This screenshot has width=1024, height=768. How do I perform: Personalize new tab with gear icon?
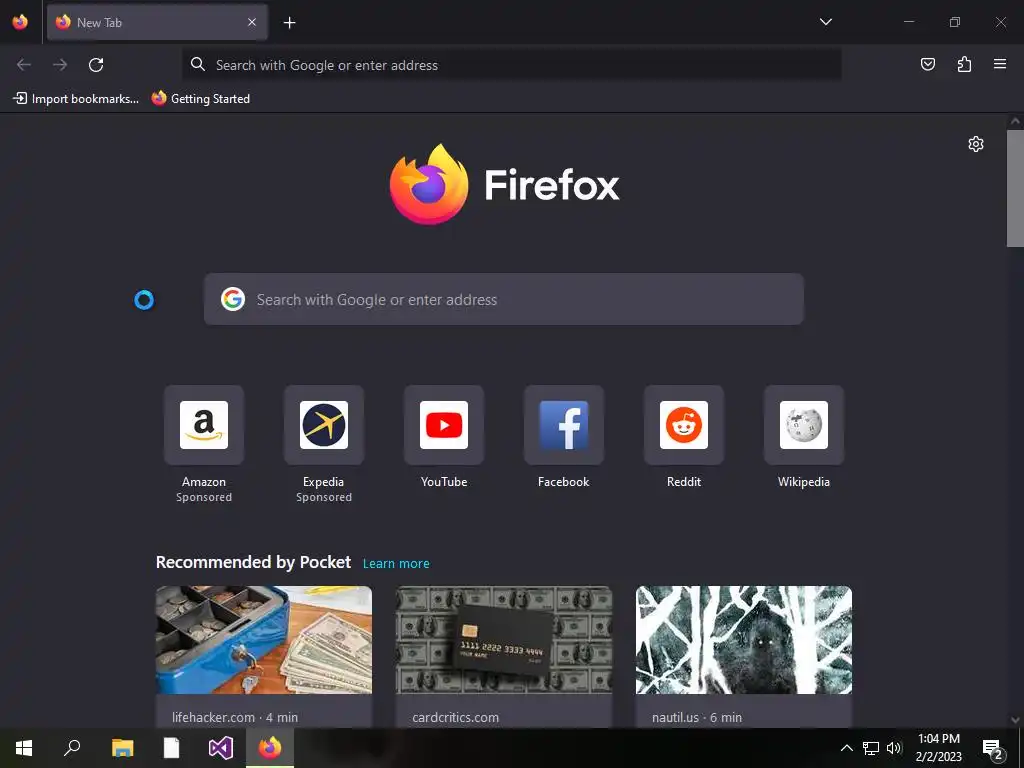(x=976, y=144)
